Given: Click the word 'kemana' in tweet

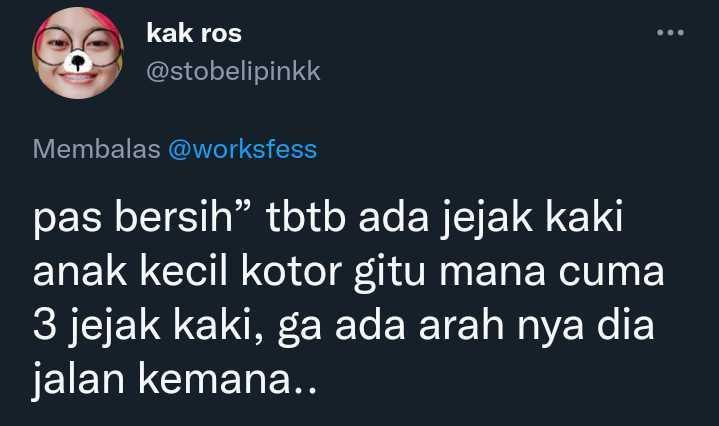Looking at the screenshot, I should click(x=215, y=379).
